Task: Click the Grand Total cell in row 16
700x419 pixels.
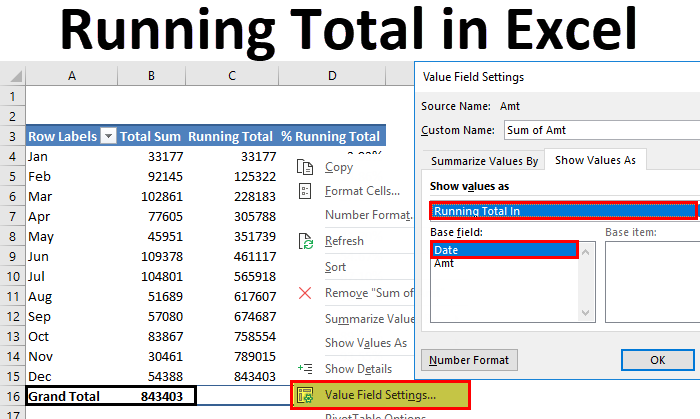Action: coord(64,396)
